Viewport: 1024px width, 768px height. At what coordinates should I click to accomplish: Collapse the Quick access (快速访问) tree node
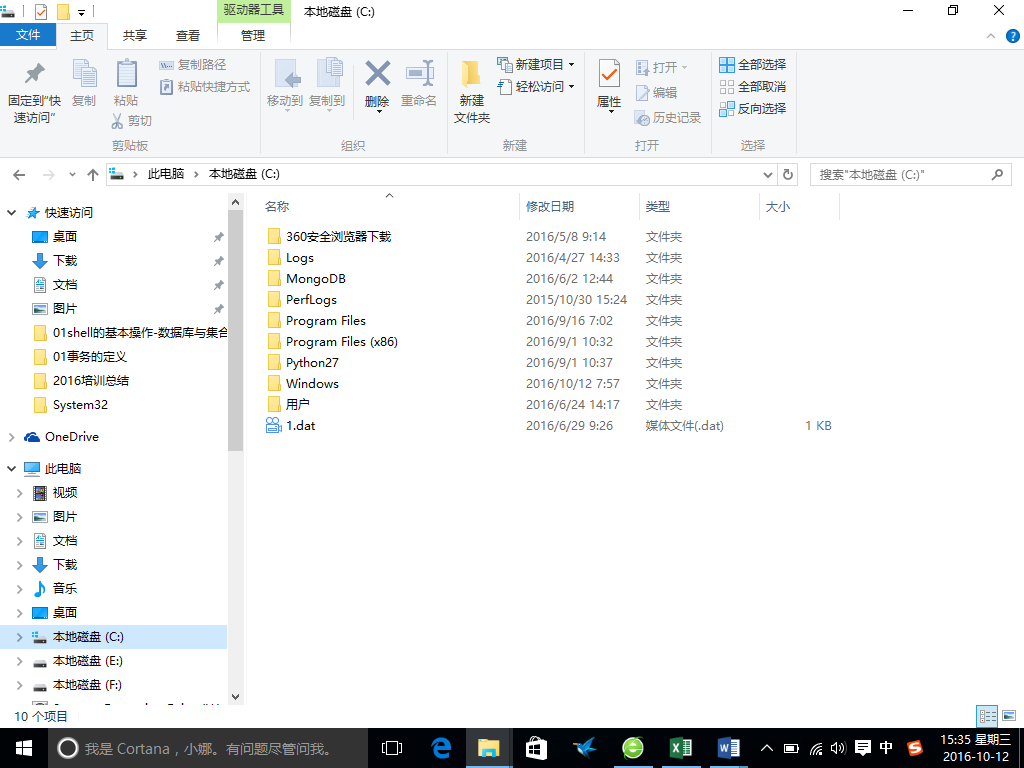pyautogui.click(x=11, y=212)
